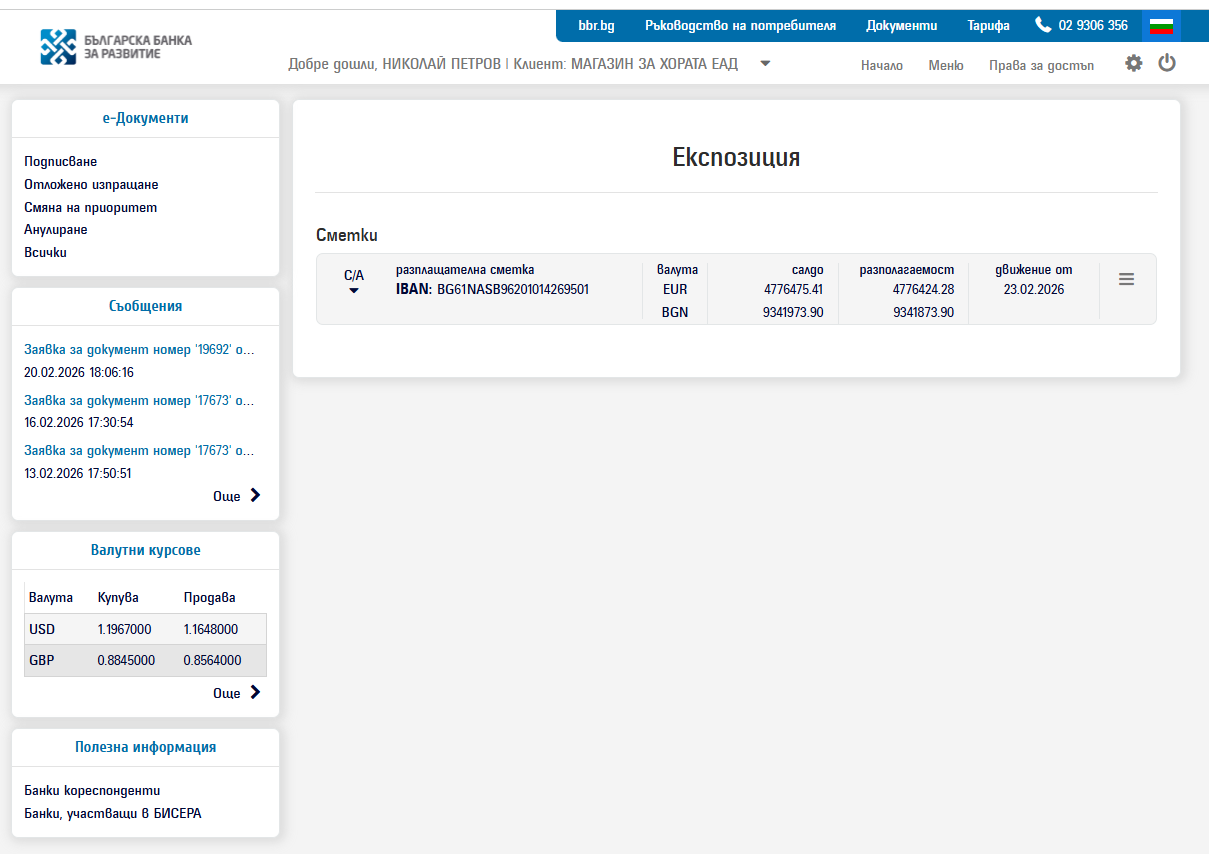Image resolution: width=1209 pixels, height=854 pixels.
Task: Click the power logout icon
Action: [1167, 63]
